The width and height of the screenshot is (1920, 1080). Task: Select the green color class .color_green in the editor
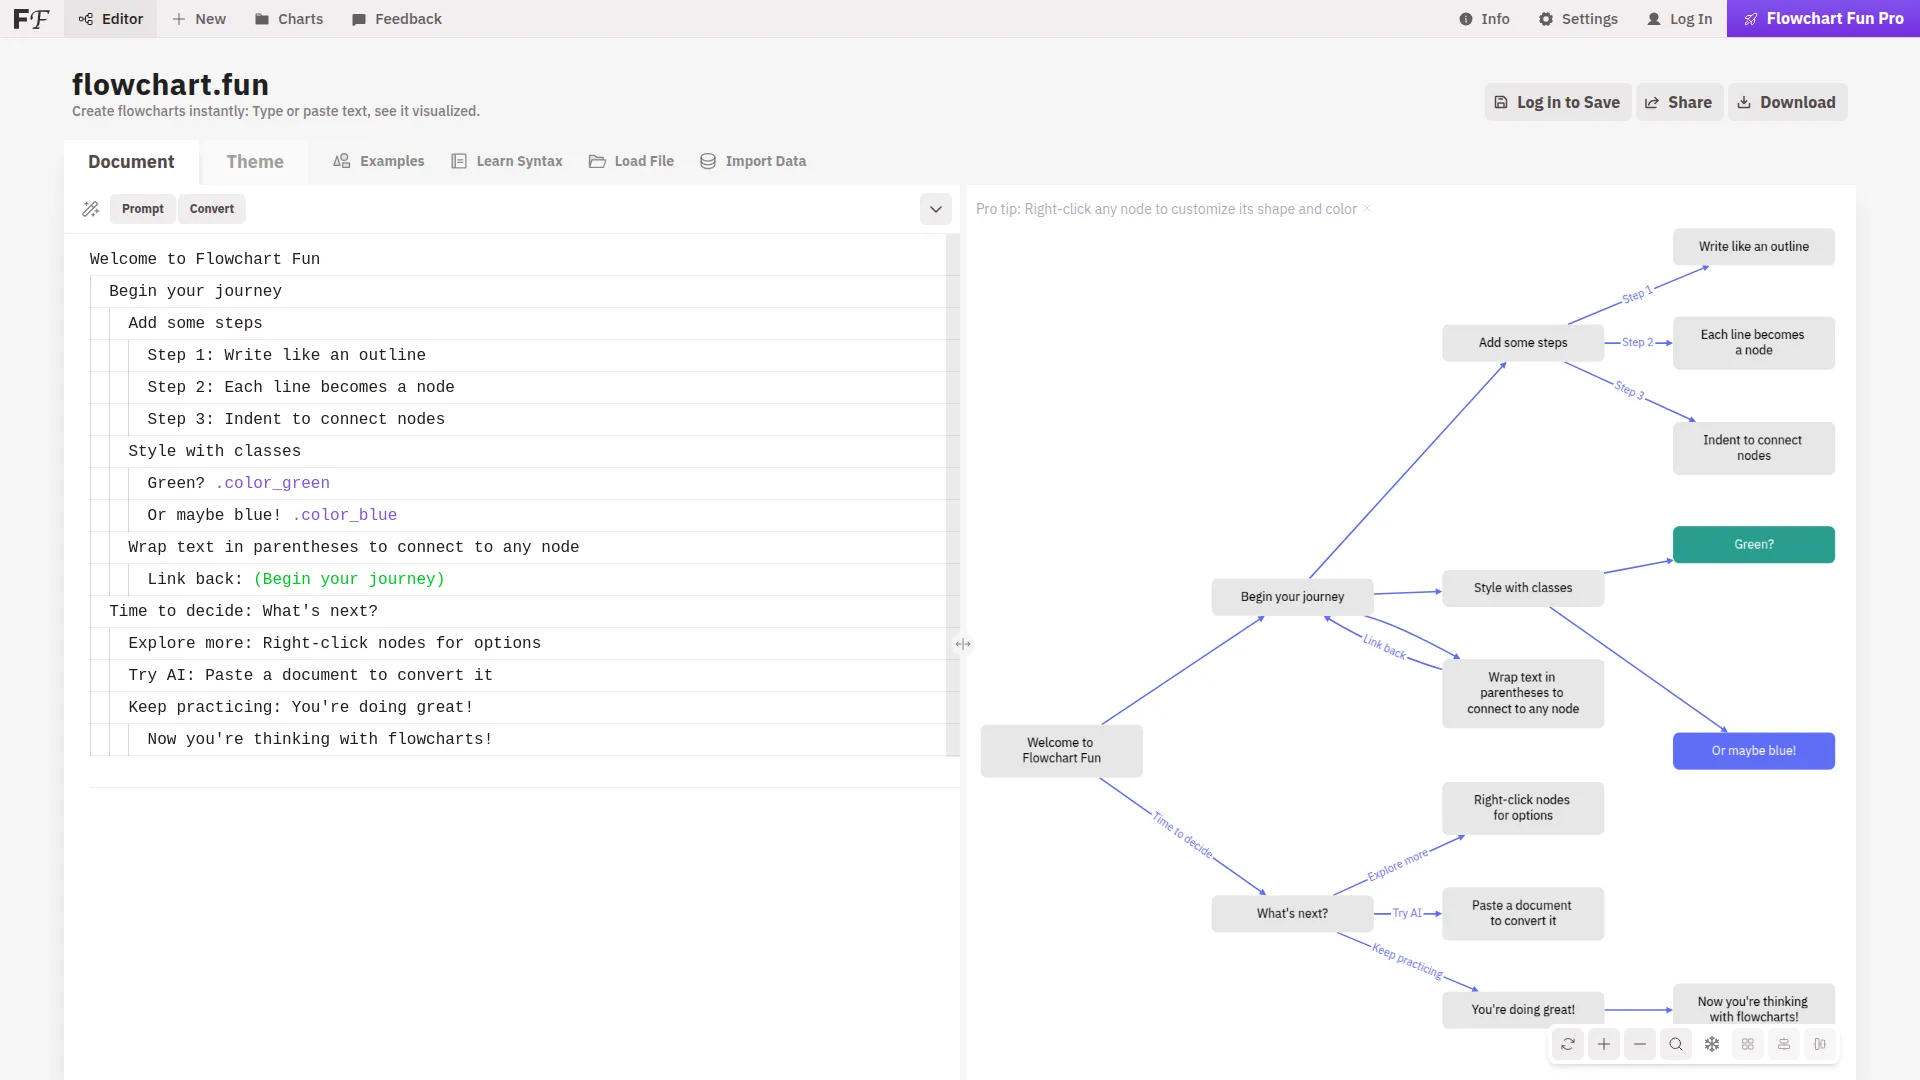coord(273,483)
